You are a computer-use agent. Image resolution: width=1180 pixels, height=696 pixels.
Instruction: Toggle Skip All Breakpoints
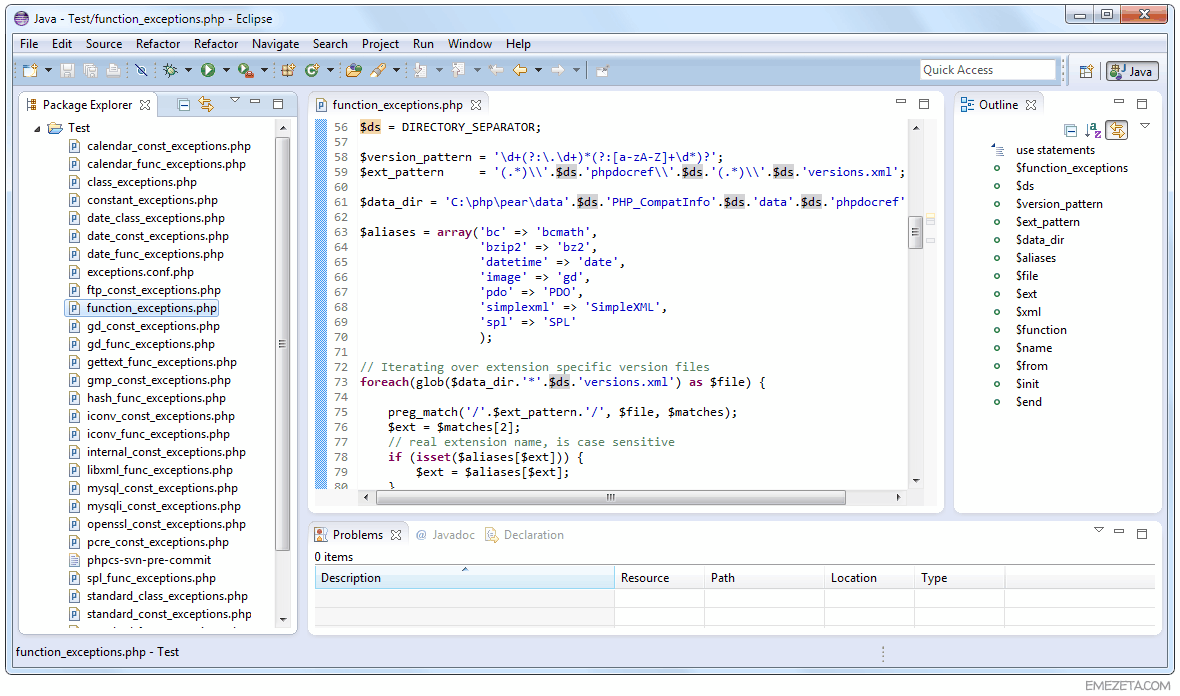[141, 71]
